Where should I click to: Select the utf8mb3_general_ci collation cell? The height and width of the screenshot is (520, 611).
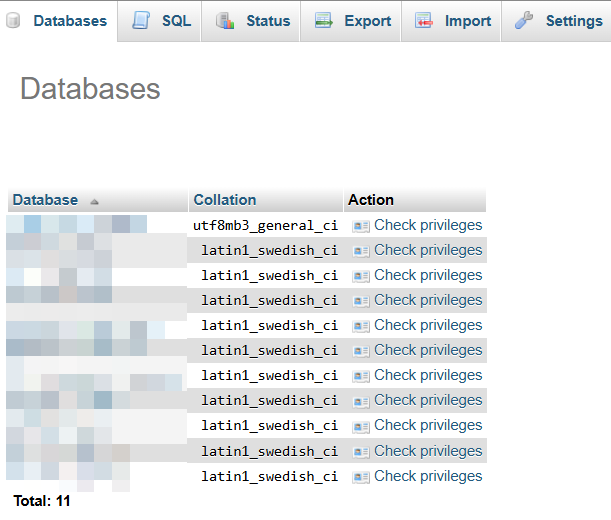(x=265, y=226)
